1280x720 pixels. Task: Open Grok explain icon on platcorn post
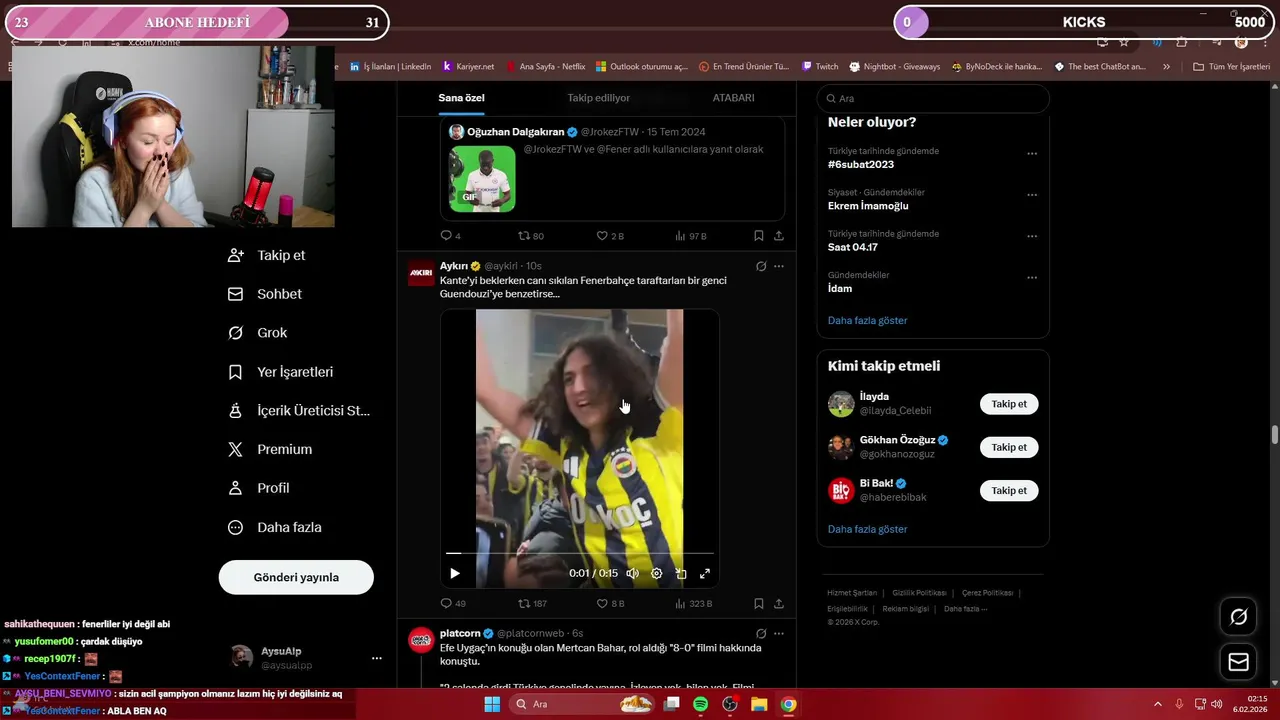tap(761, 633)
